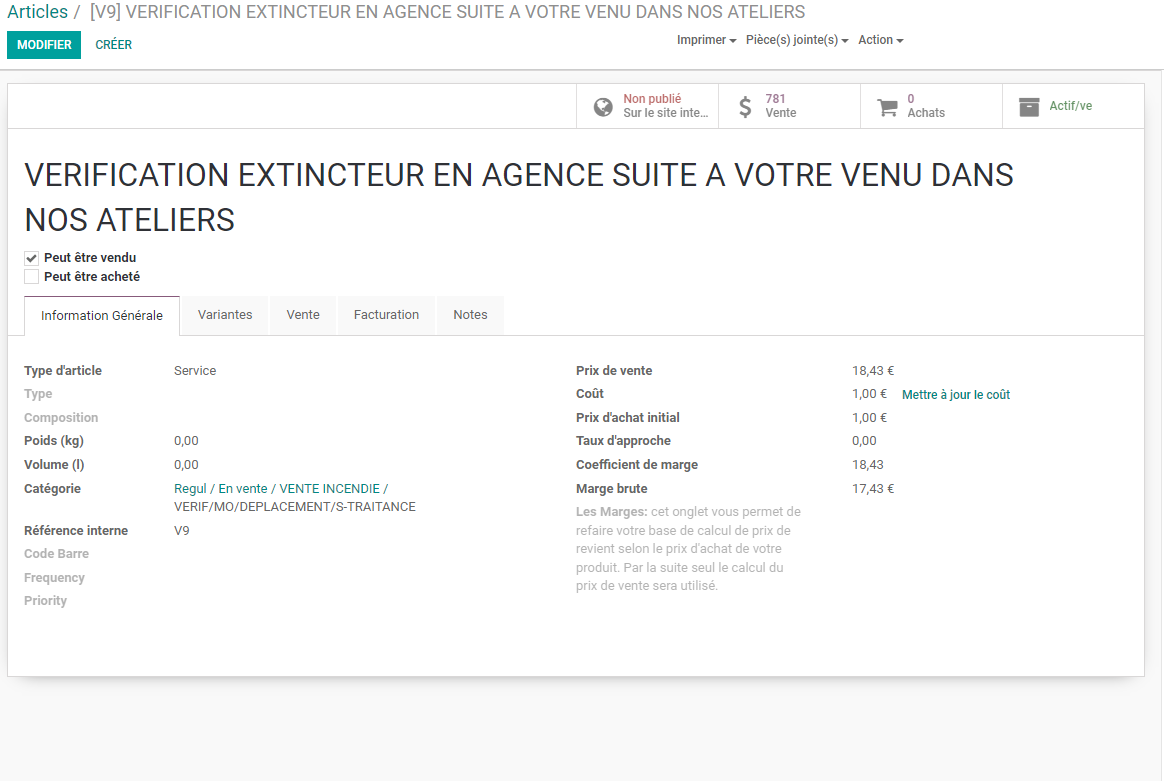Click 'Mettre à jour le coût' link
The image size is (1164, 781).
956,395
